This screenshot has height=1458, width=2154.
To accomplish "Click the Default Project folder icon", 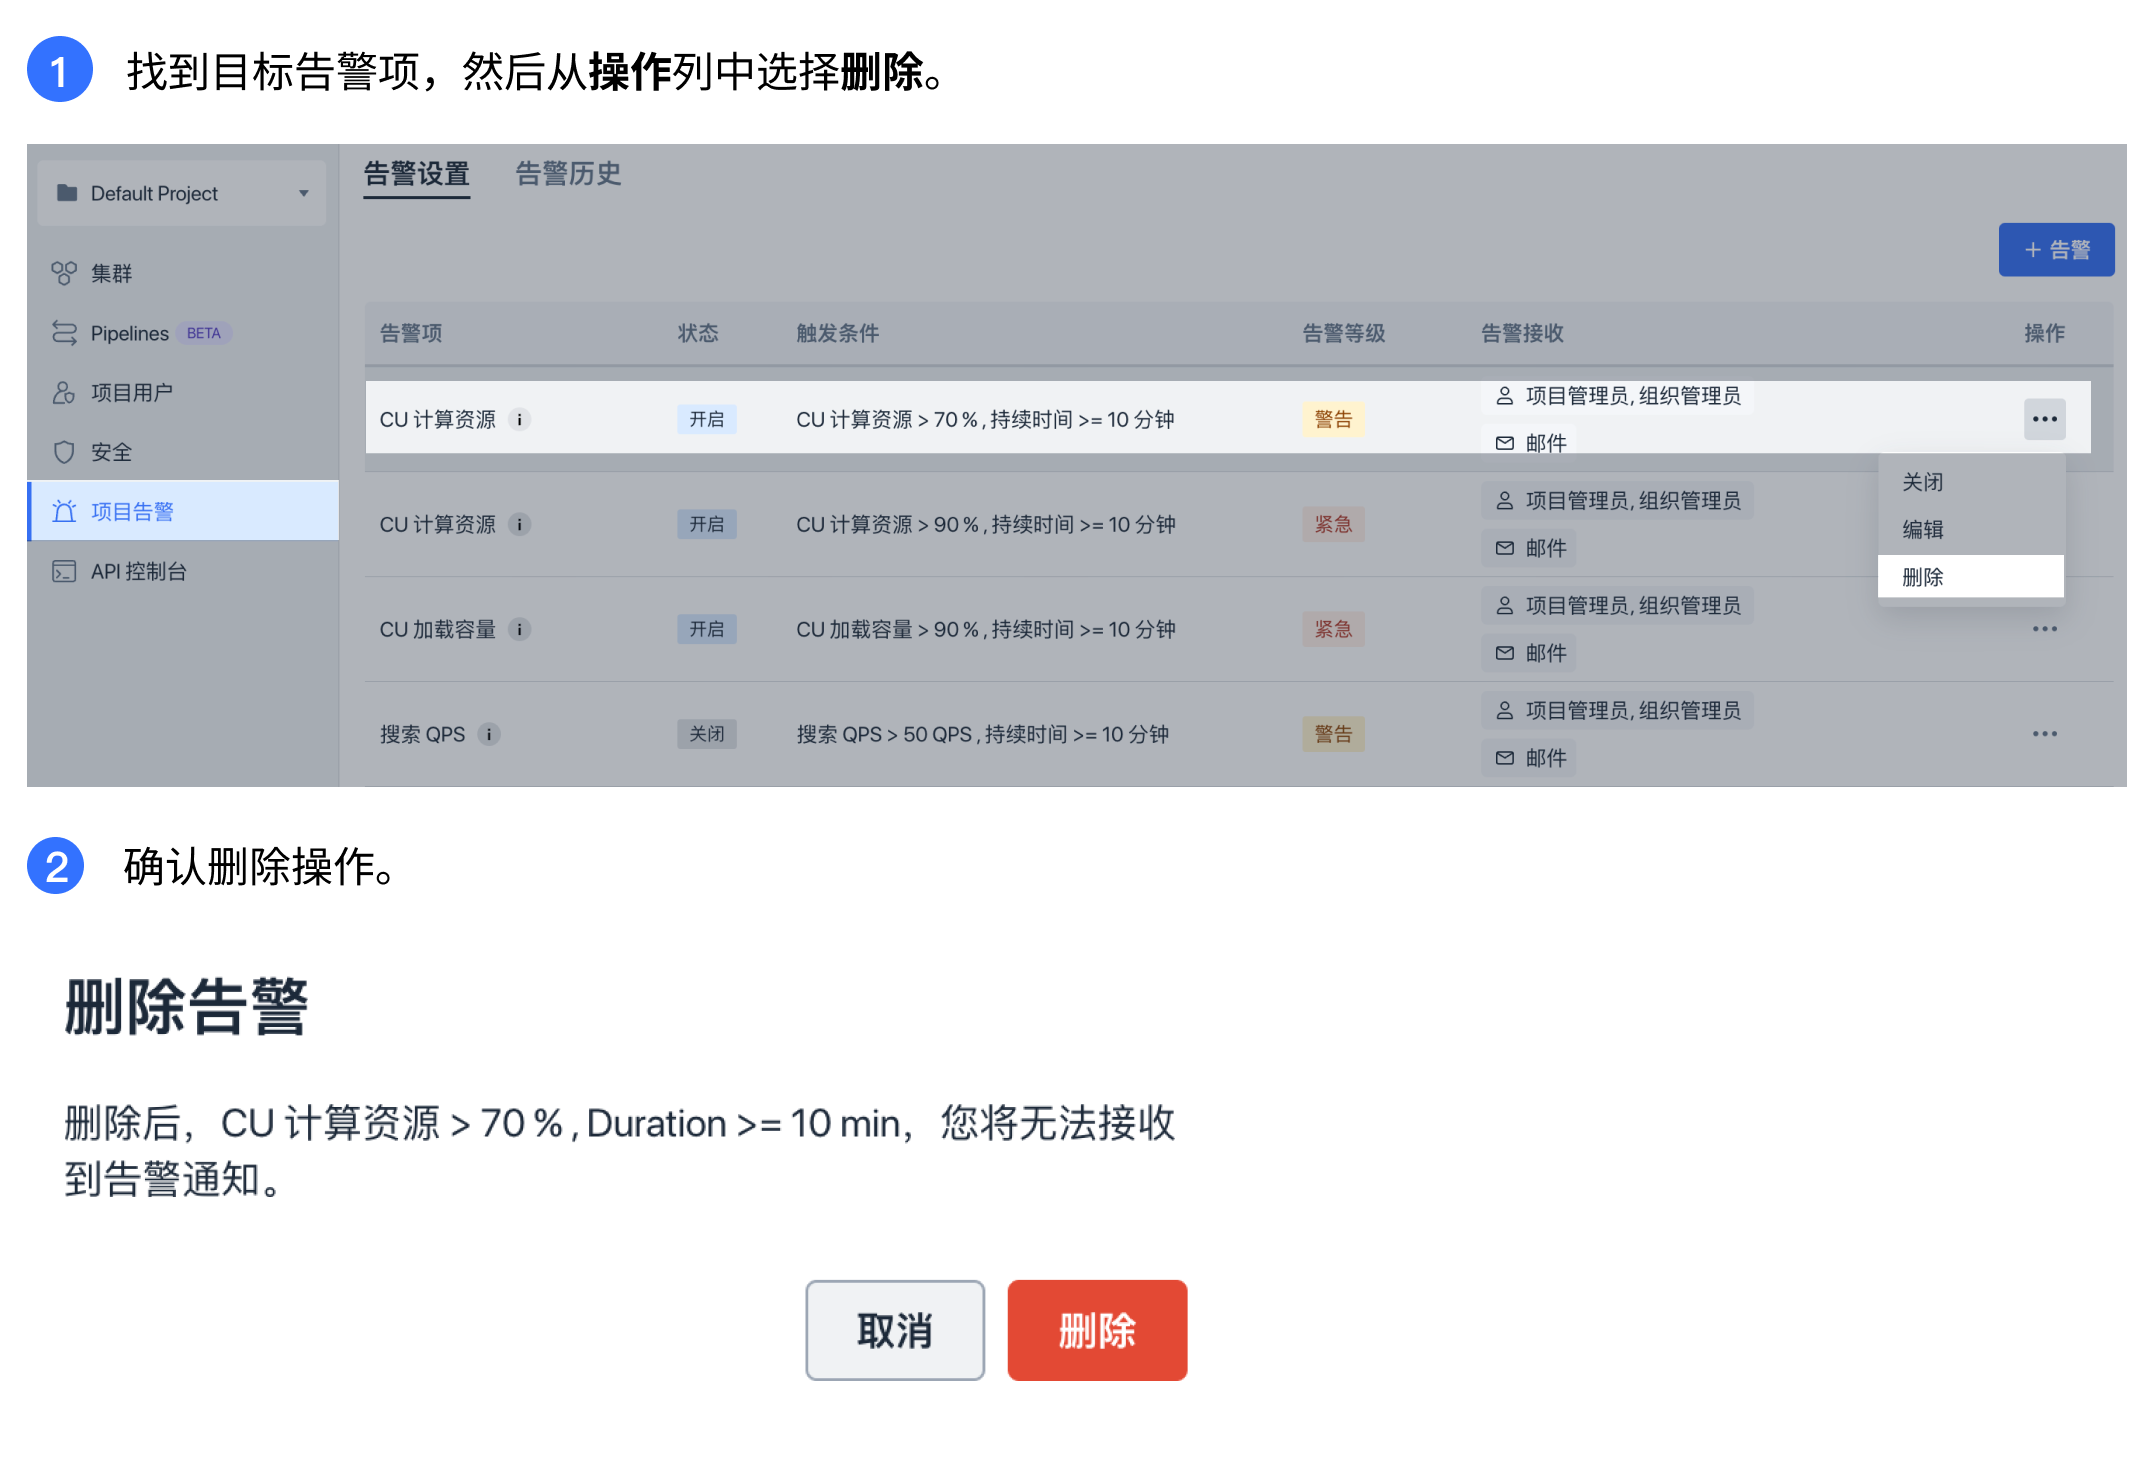I will click(x=67, y=193).
